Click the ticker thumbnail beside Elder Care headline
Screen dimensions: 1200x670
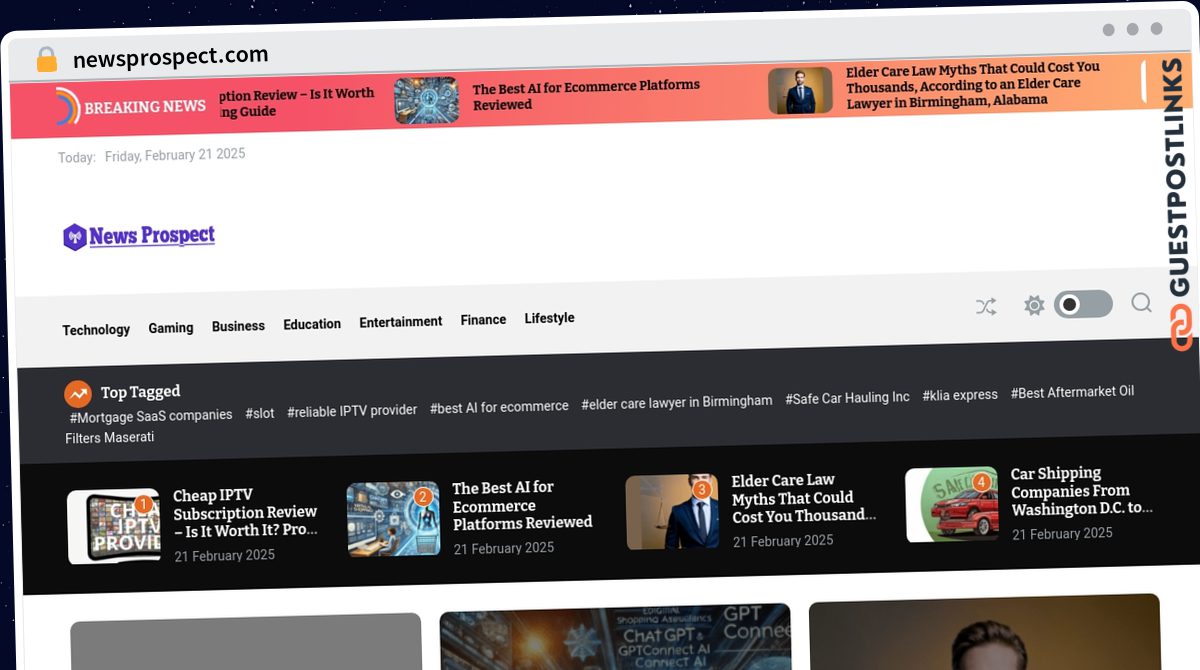pyautogui.click(x=800, y=91)
